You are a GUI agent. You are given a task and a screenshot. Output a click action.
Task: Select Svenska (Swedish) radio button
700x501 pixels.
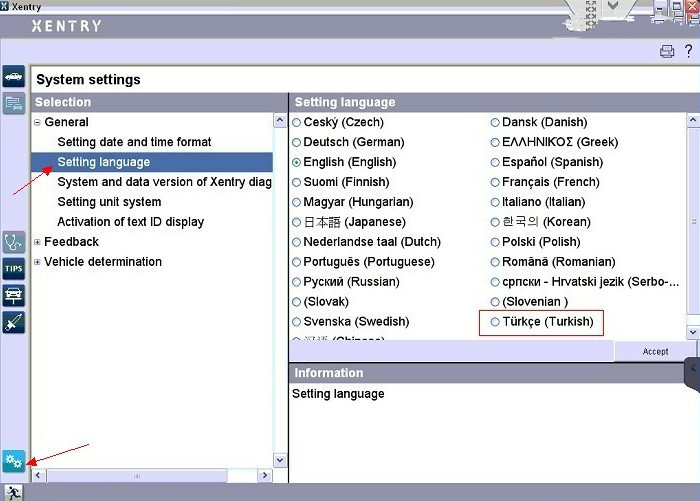[296, 321]
